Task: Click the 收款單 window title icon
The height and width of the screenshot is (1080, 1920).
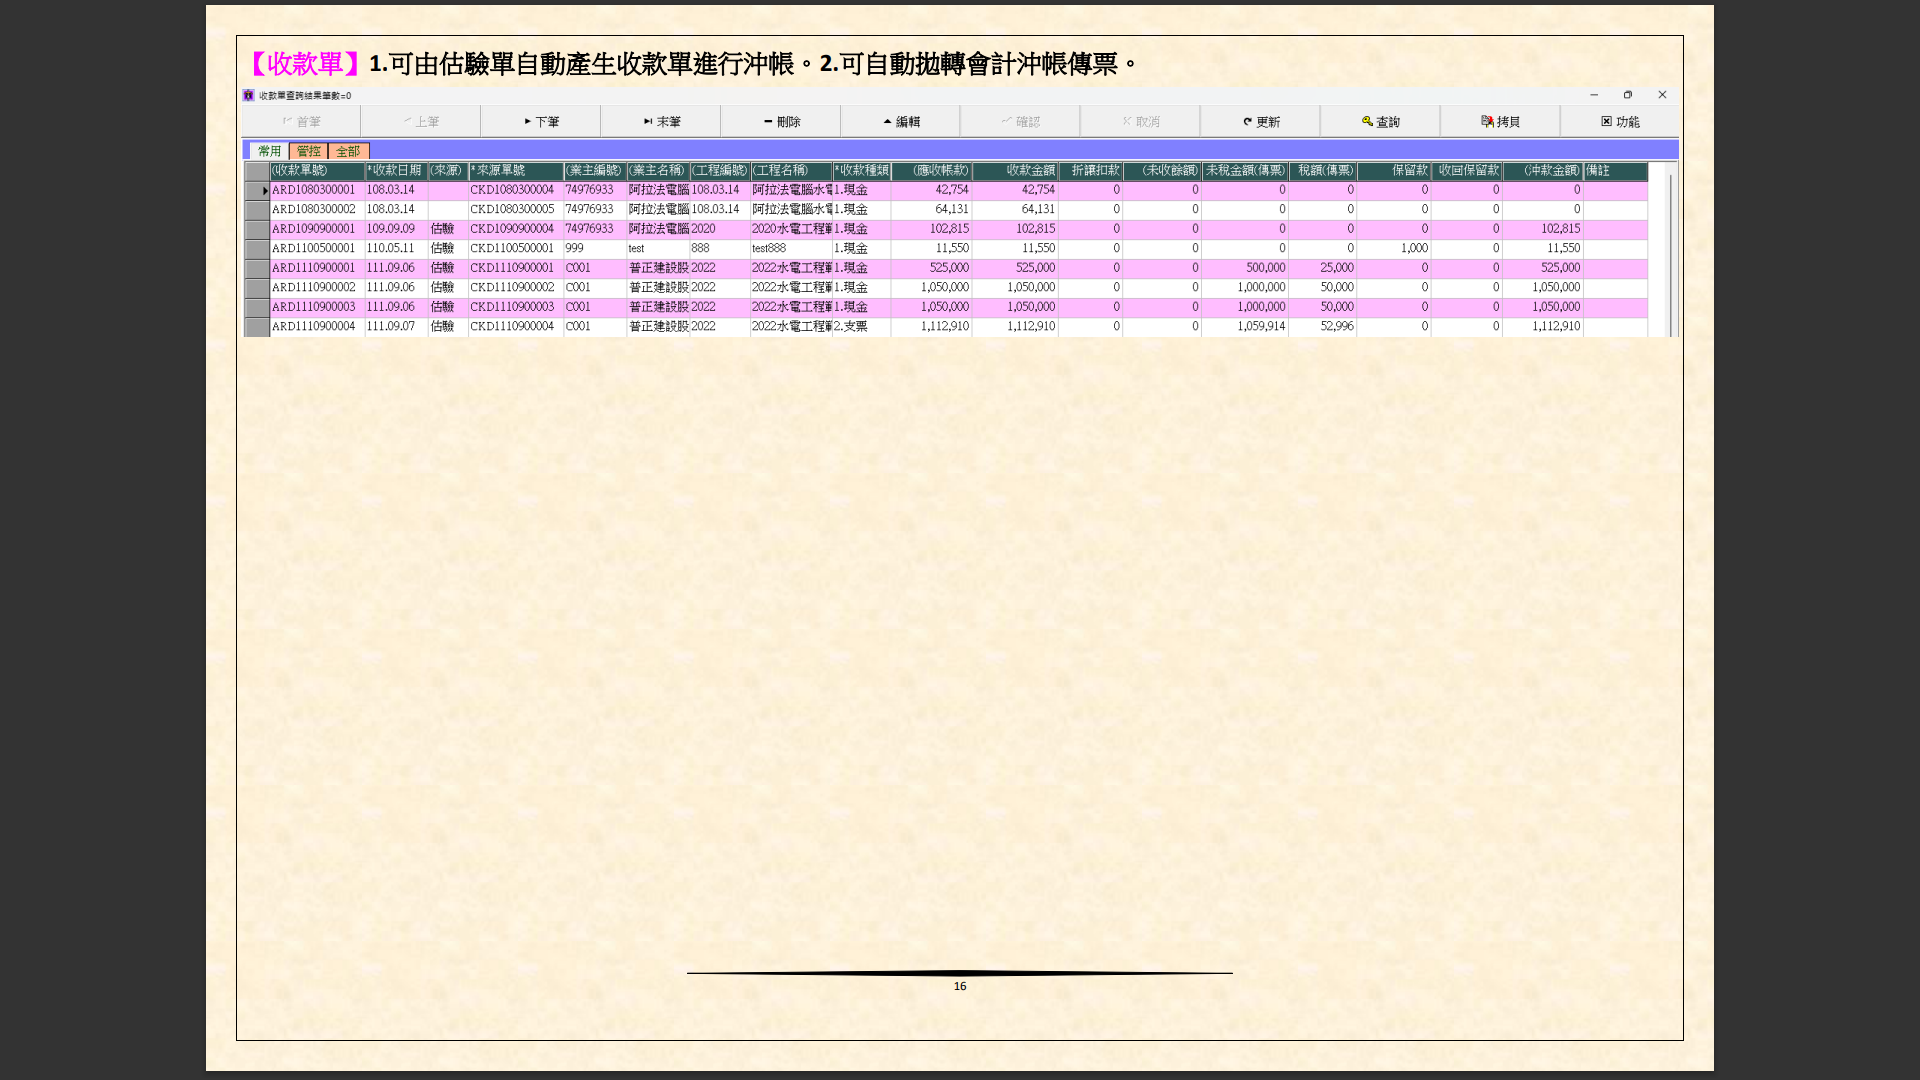Action: point(248,95)
